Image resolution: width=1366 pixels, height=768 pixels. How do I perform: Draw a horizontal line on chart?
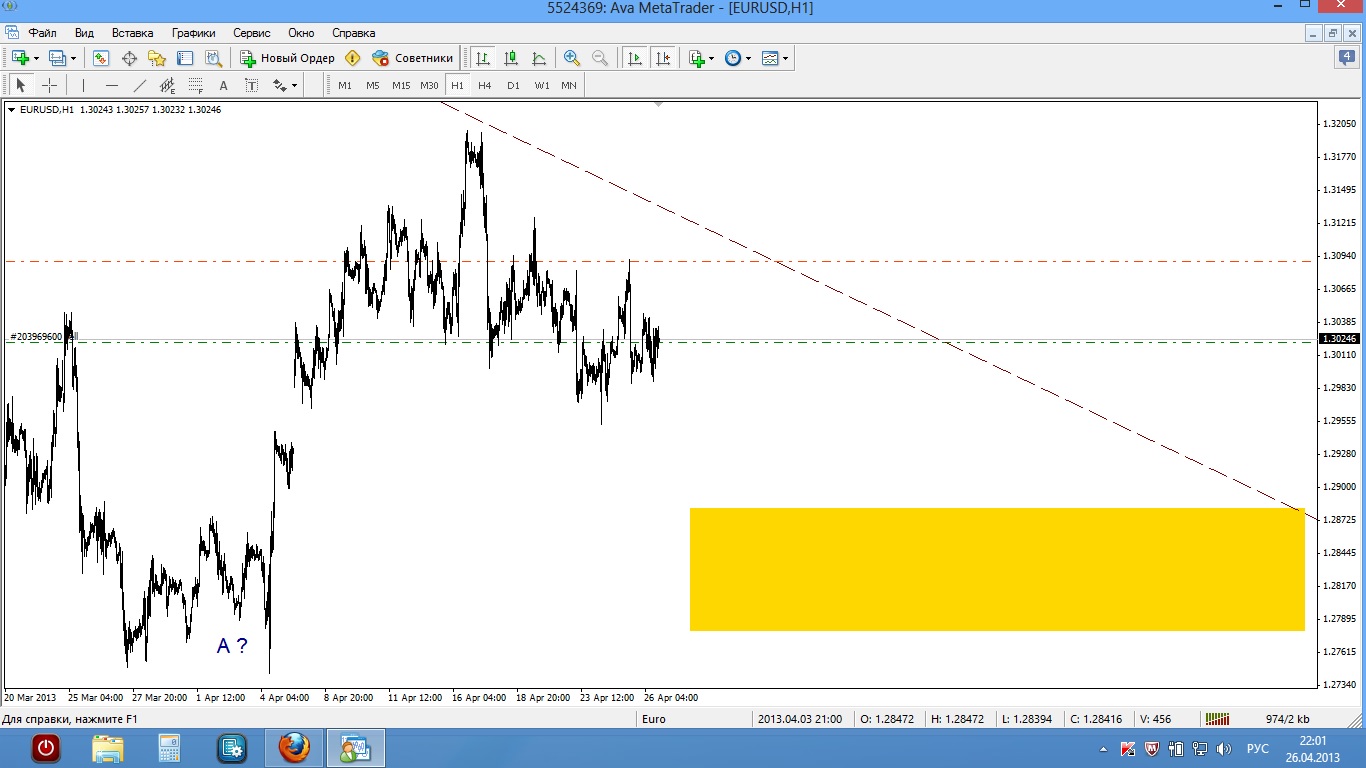112,86
